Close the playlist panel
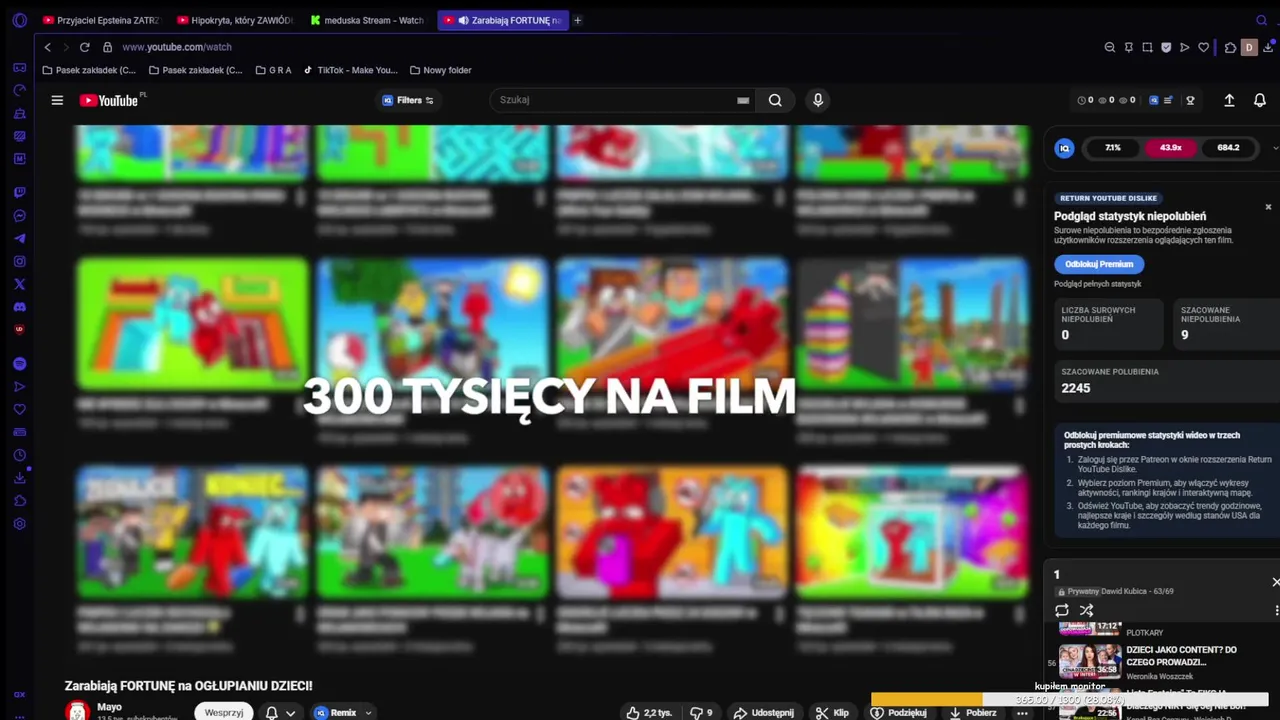This screenshot has height=720, width=1280. [1275, 582]
